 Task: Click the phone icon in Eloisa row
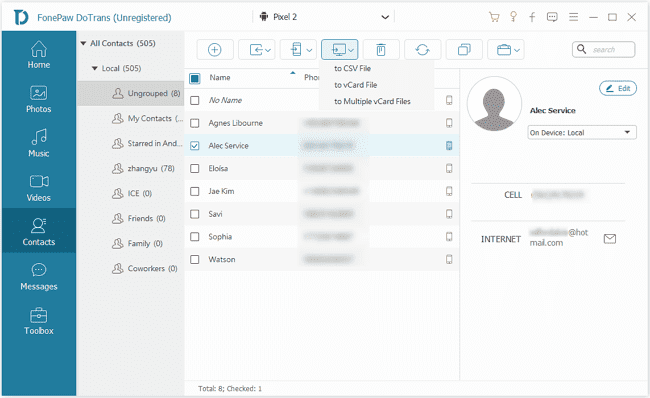[x=449, y=168]
